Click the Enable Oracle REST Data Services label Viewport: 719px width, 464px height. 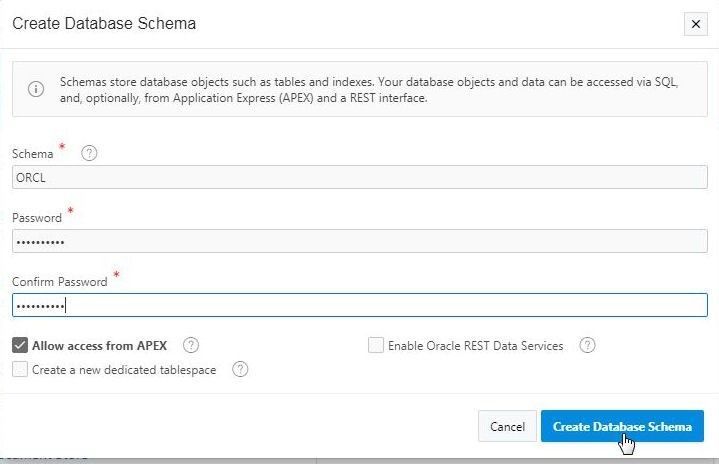coord(476,346)
